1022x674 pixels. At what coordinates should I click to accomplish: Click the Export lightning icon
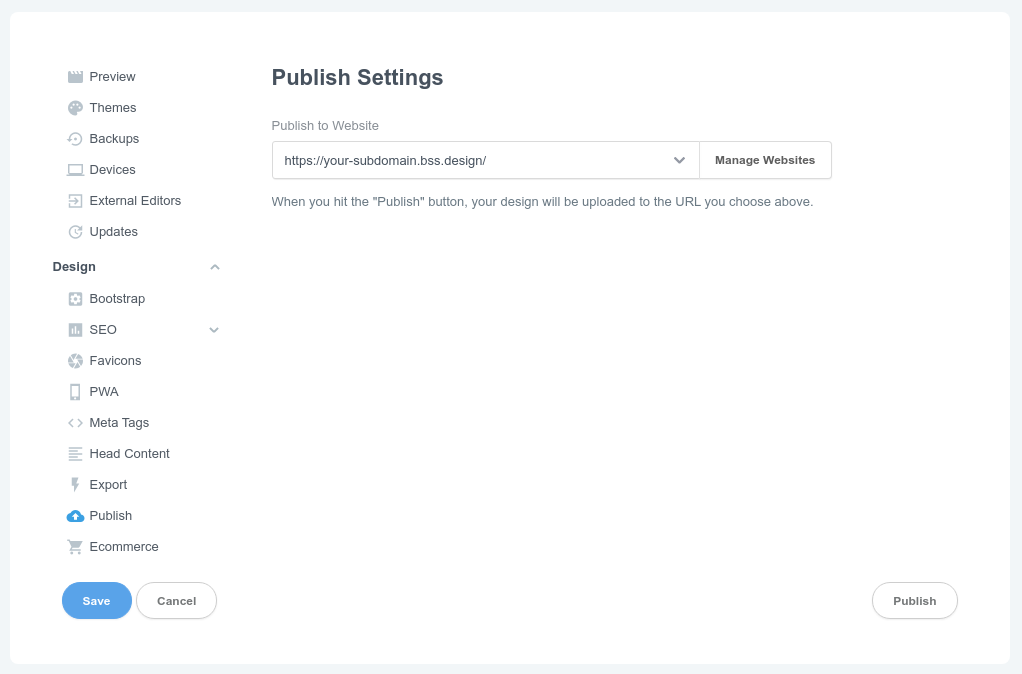click(x=75, y=484)
